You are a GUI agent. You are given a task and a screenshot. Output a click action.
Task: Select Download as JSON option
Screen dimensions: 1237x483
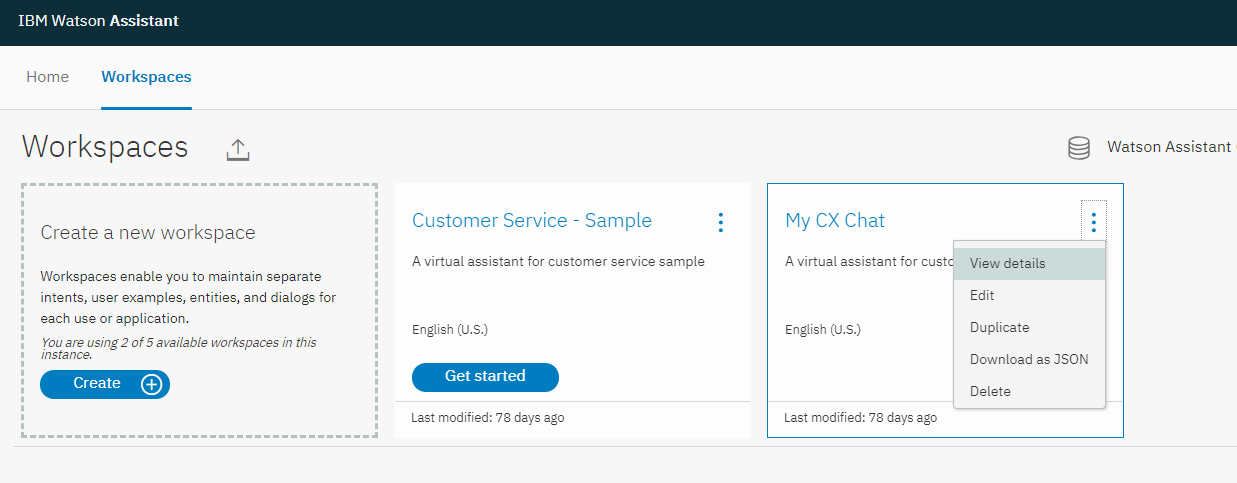point(1029,360)
